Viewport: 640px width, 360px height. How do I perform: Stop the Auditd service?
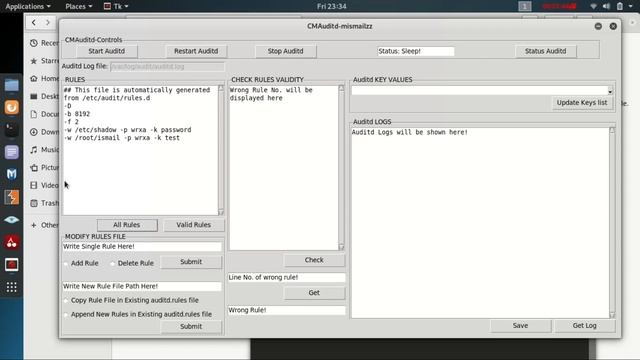point(285,51)
